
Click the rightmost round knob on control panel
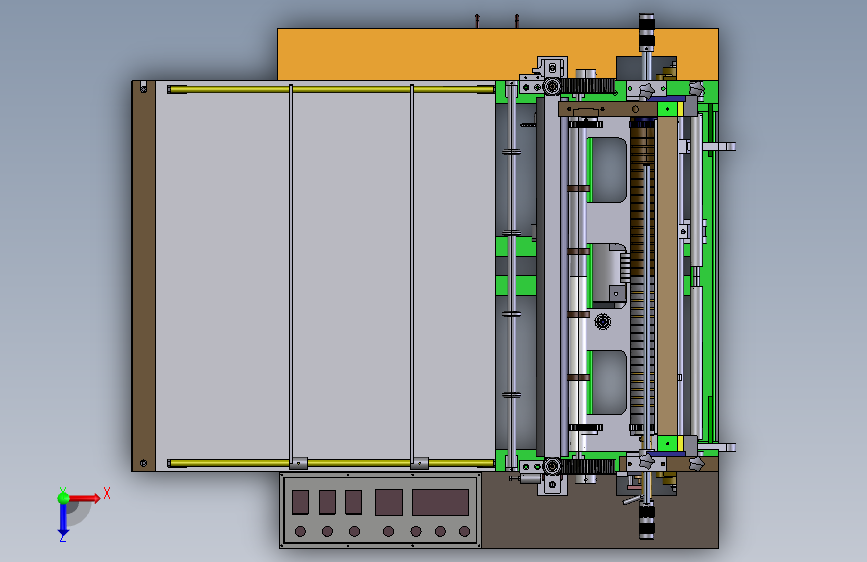(464, 532)
